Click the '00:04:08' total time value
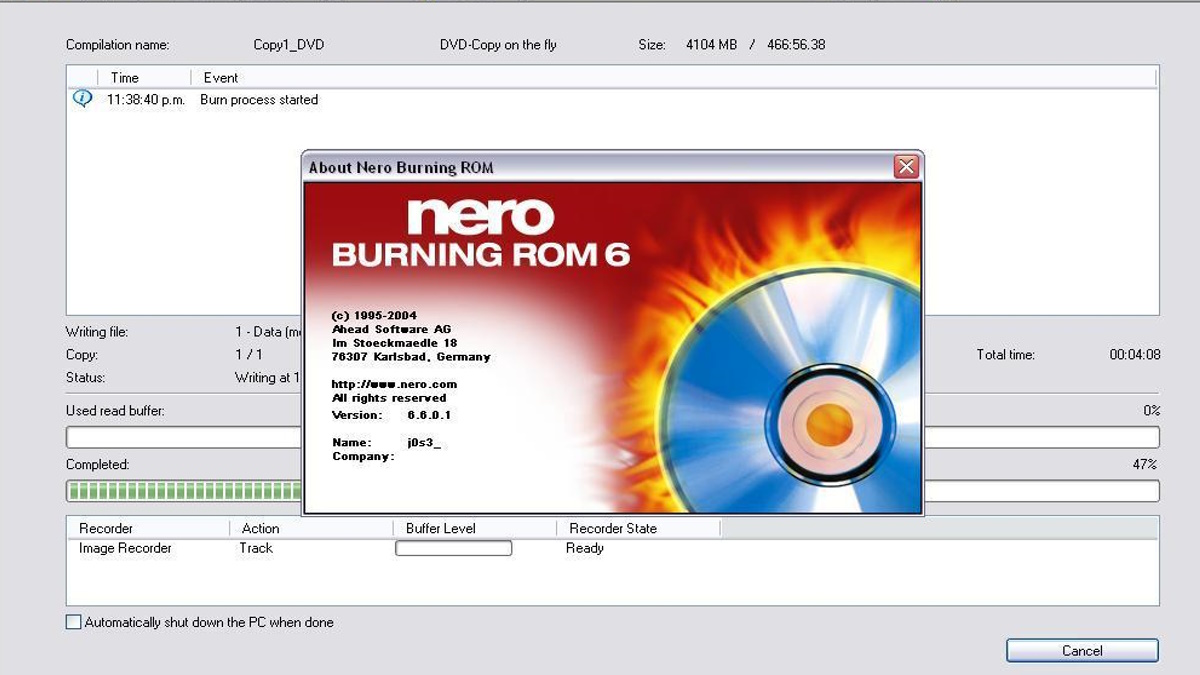This screenshot has height=675, width=1200. click(1135, 355)
